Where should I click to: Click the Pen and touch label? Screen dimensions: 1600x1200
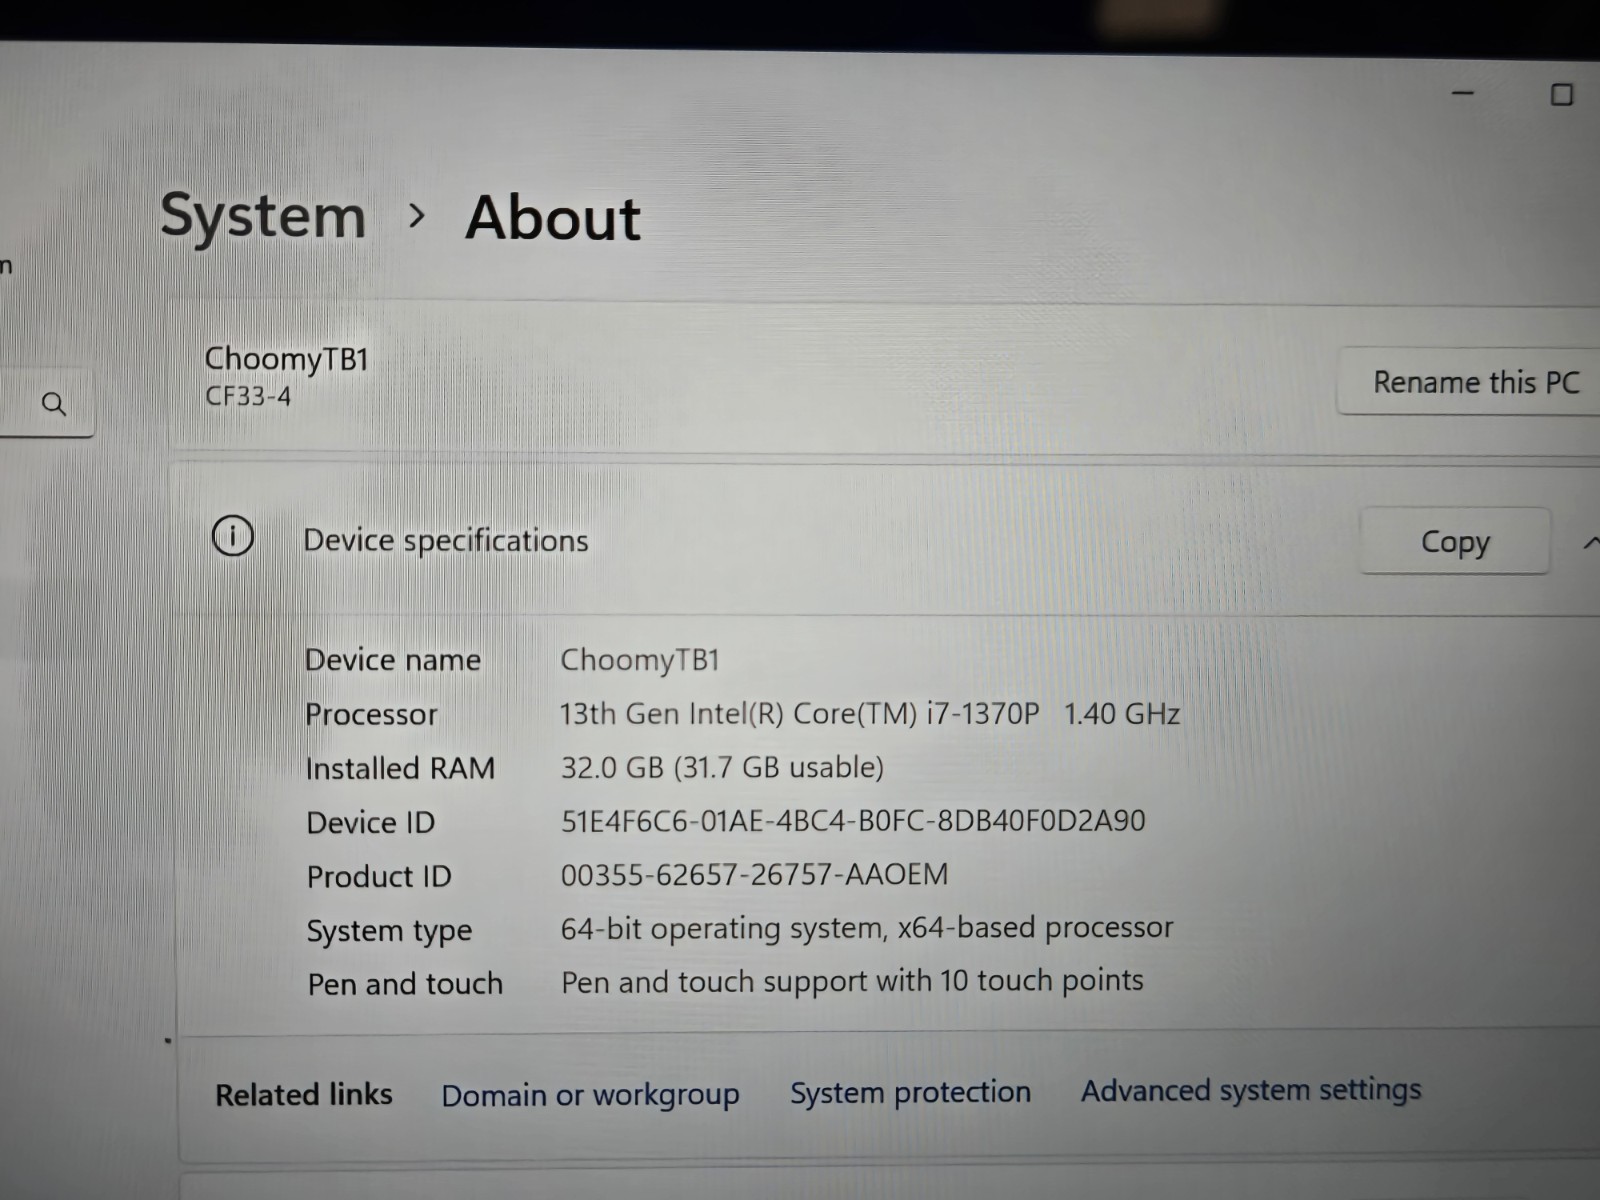pos(405,984)
